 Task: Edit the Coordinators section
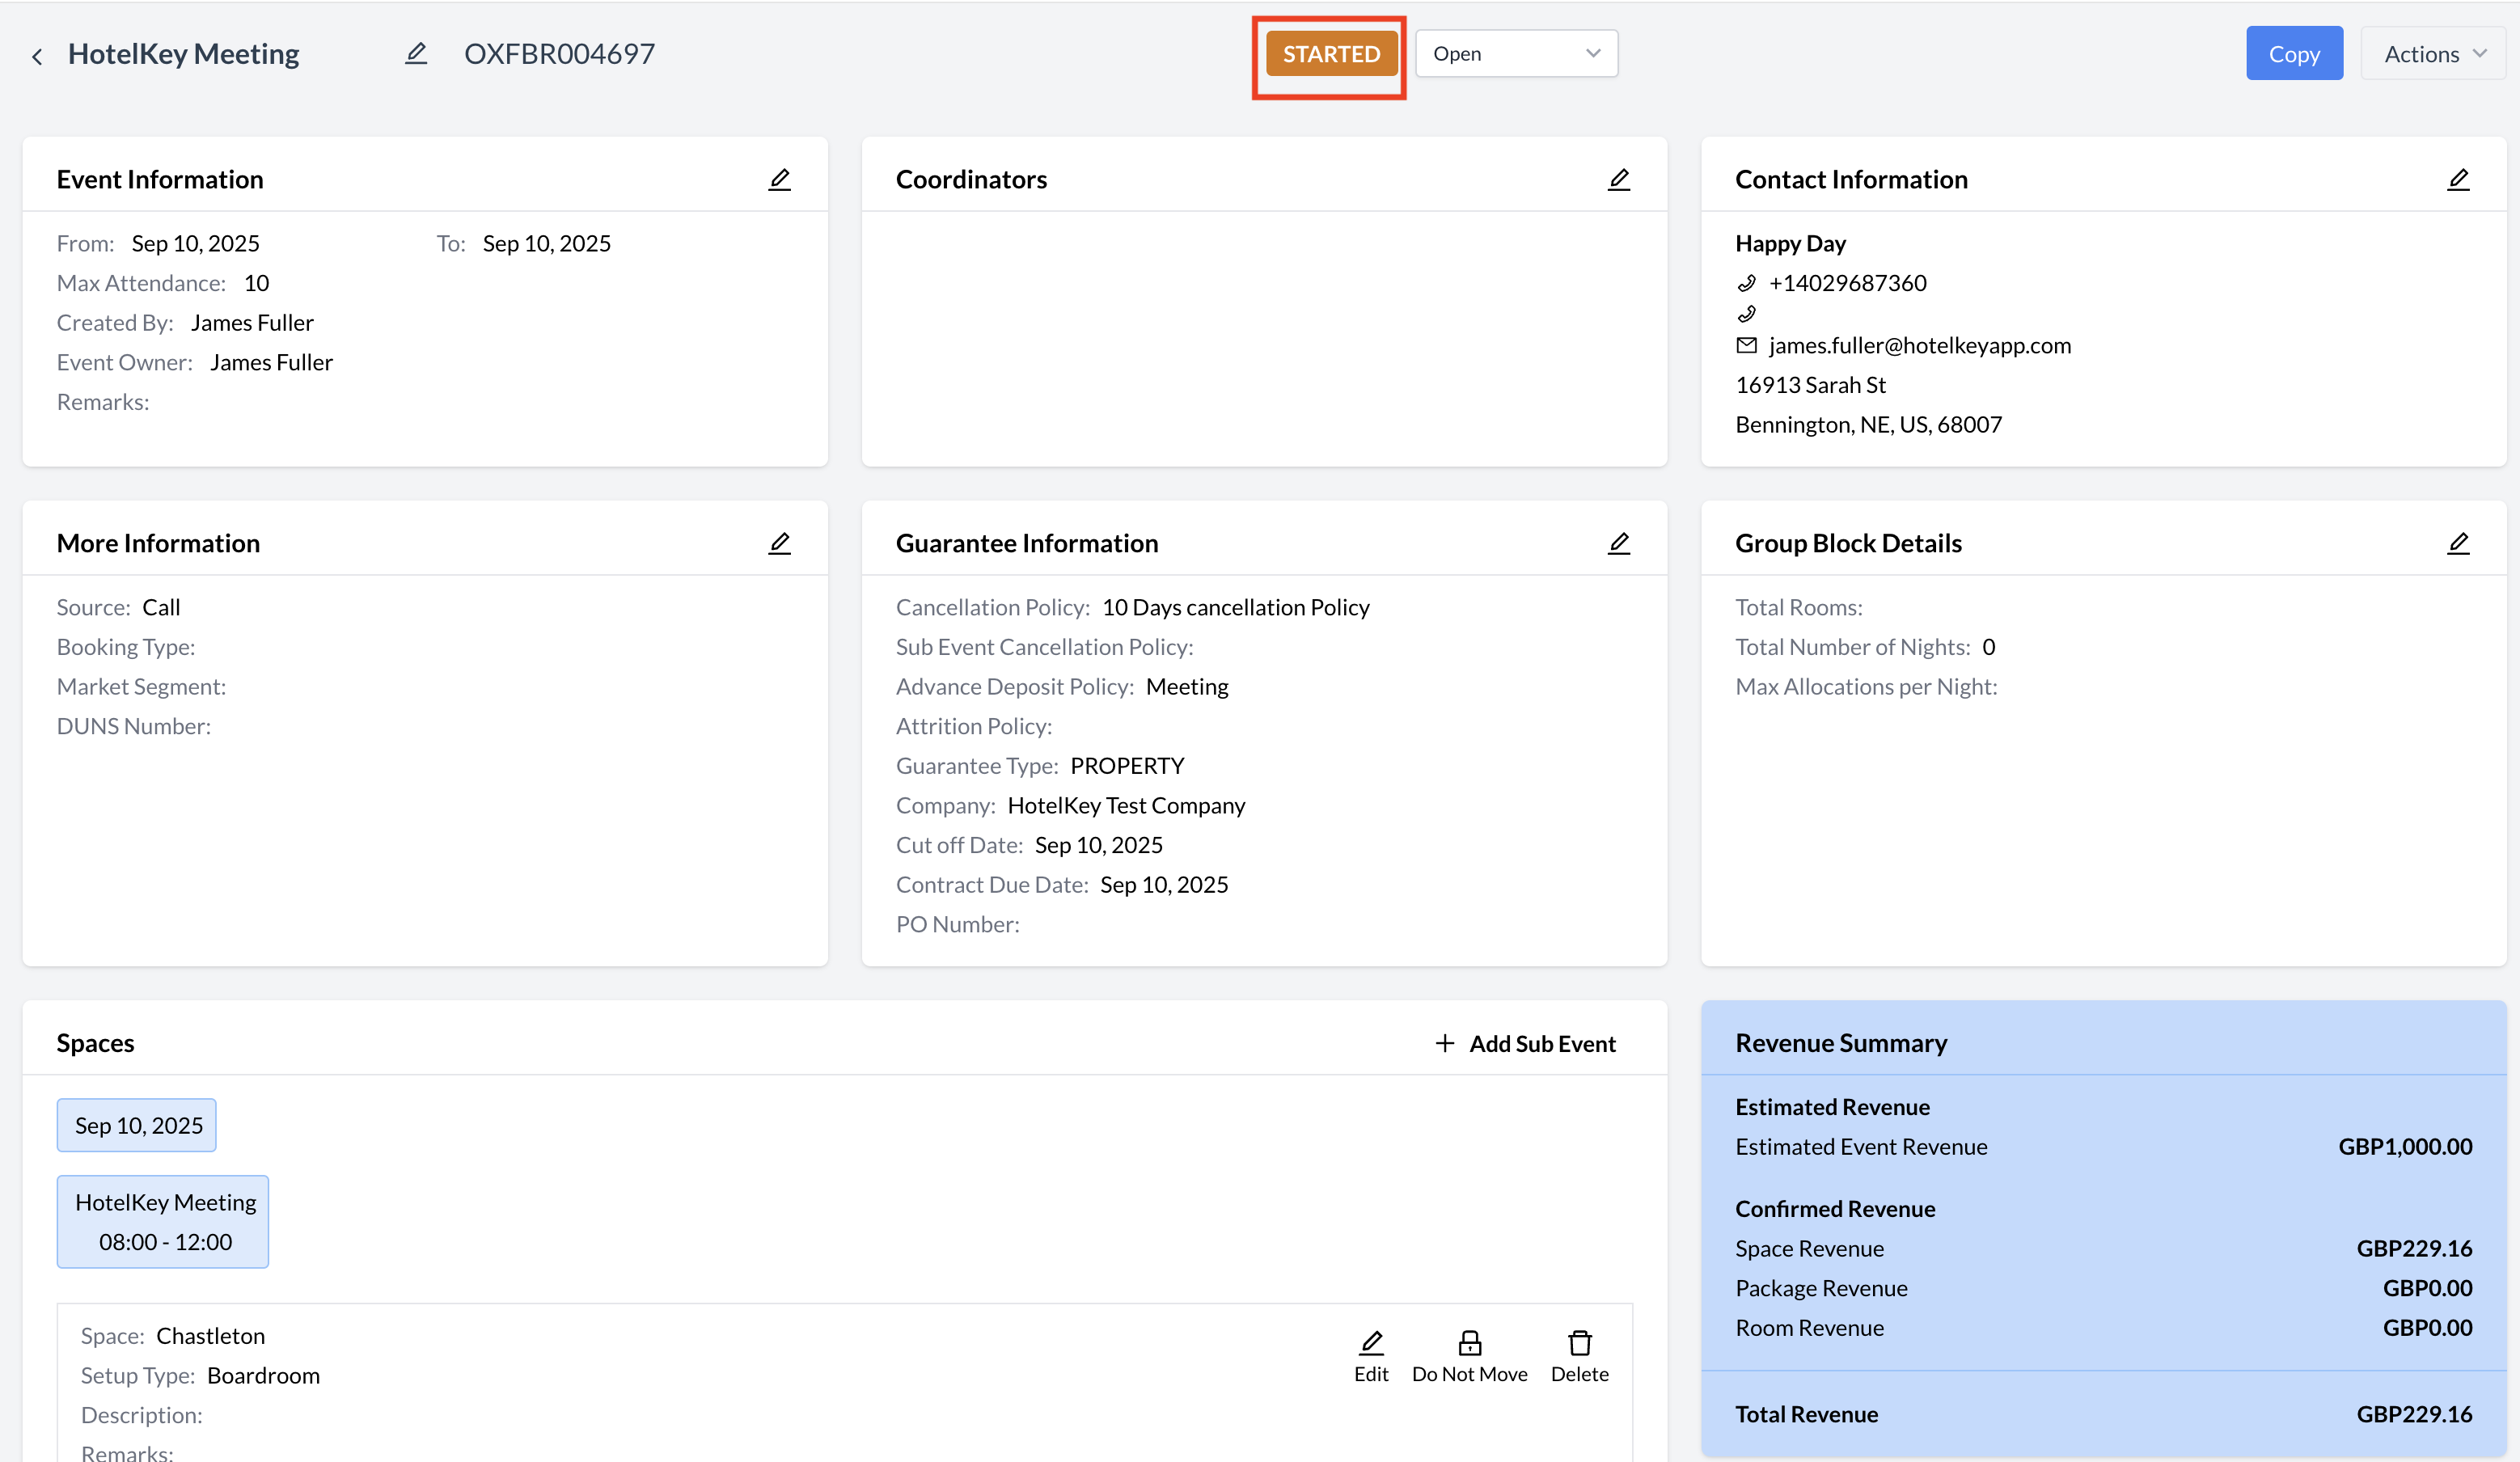coord(1618,179)
